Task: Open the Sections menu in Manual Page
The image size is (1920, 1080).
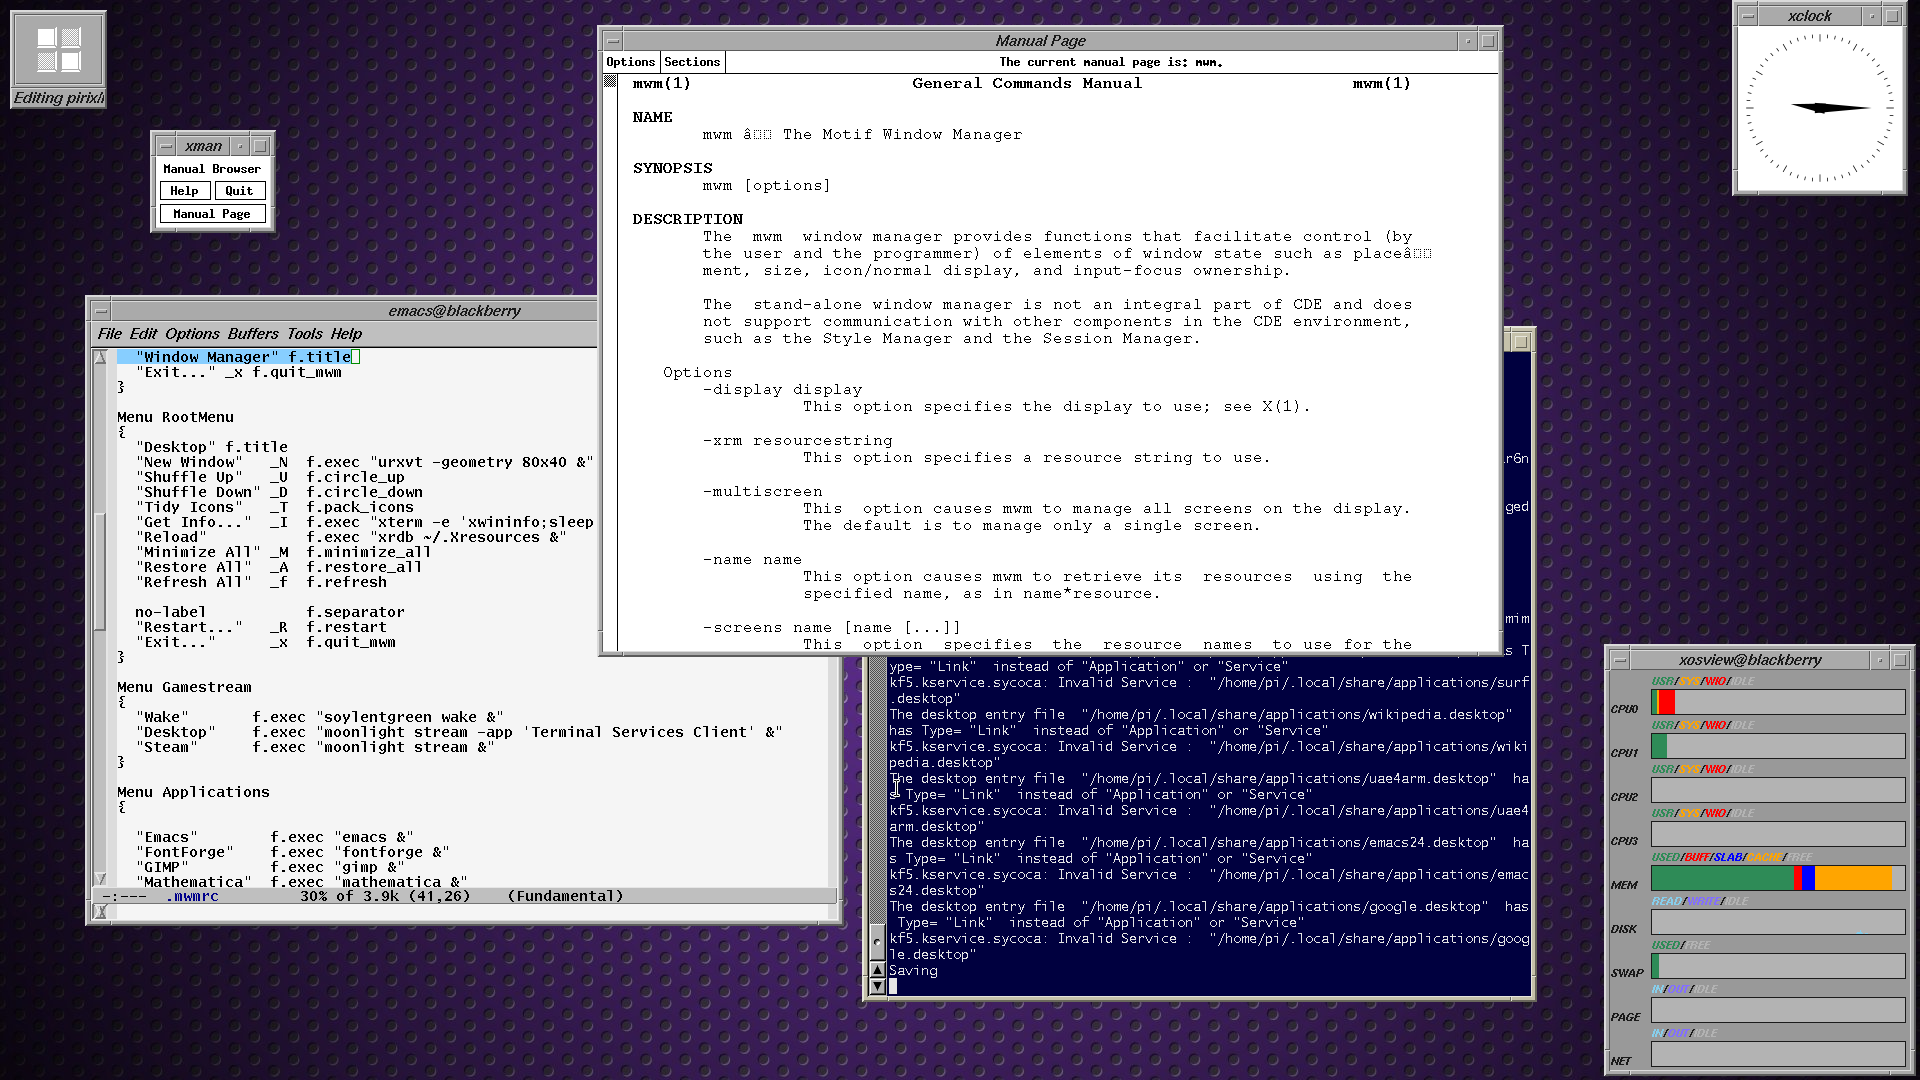Action: coord(691,62)
